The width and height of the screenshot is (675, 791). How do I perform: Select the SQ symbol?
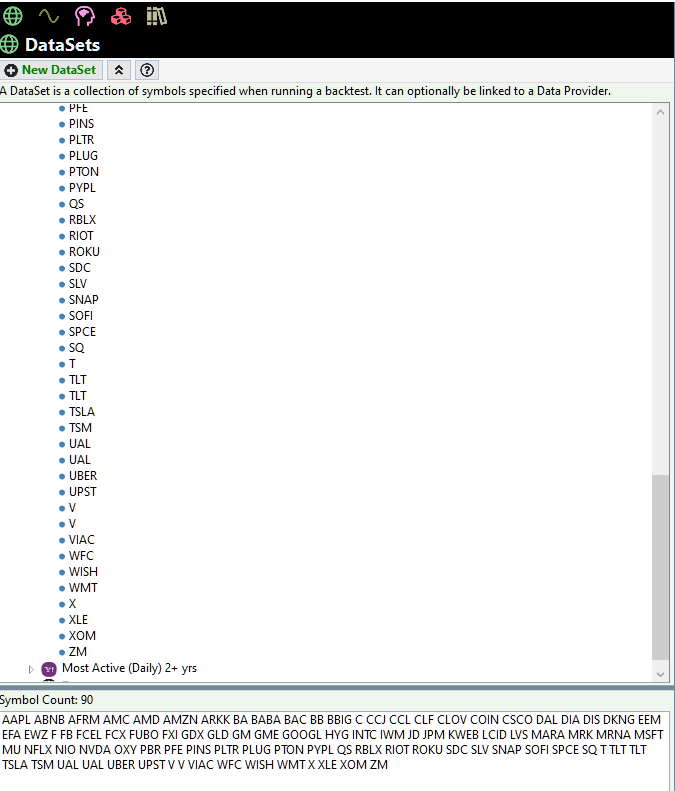76,348
